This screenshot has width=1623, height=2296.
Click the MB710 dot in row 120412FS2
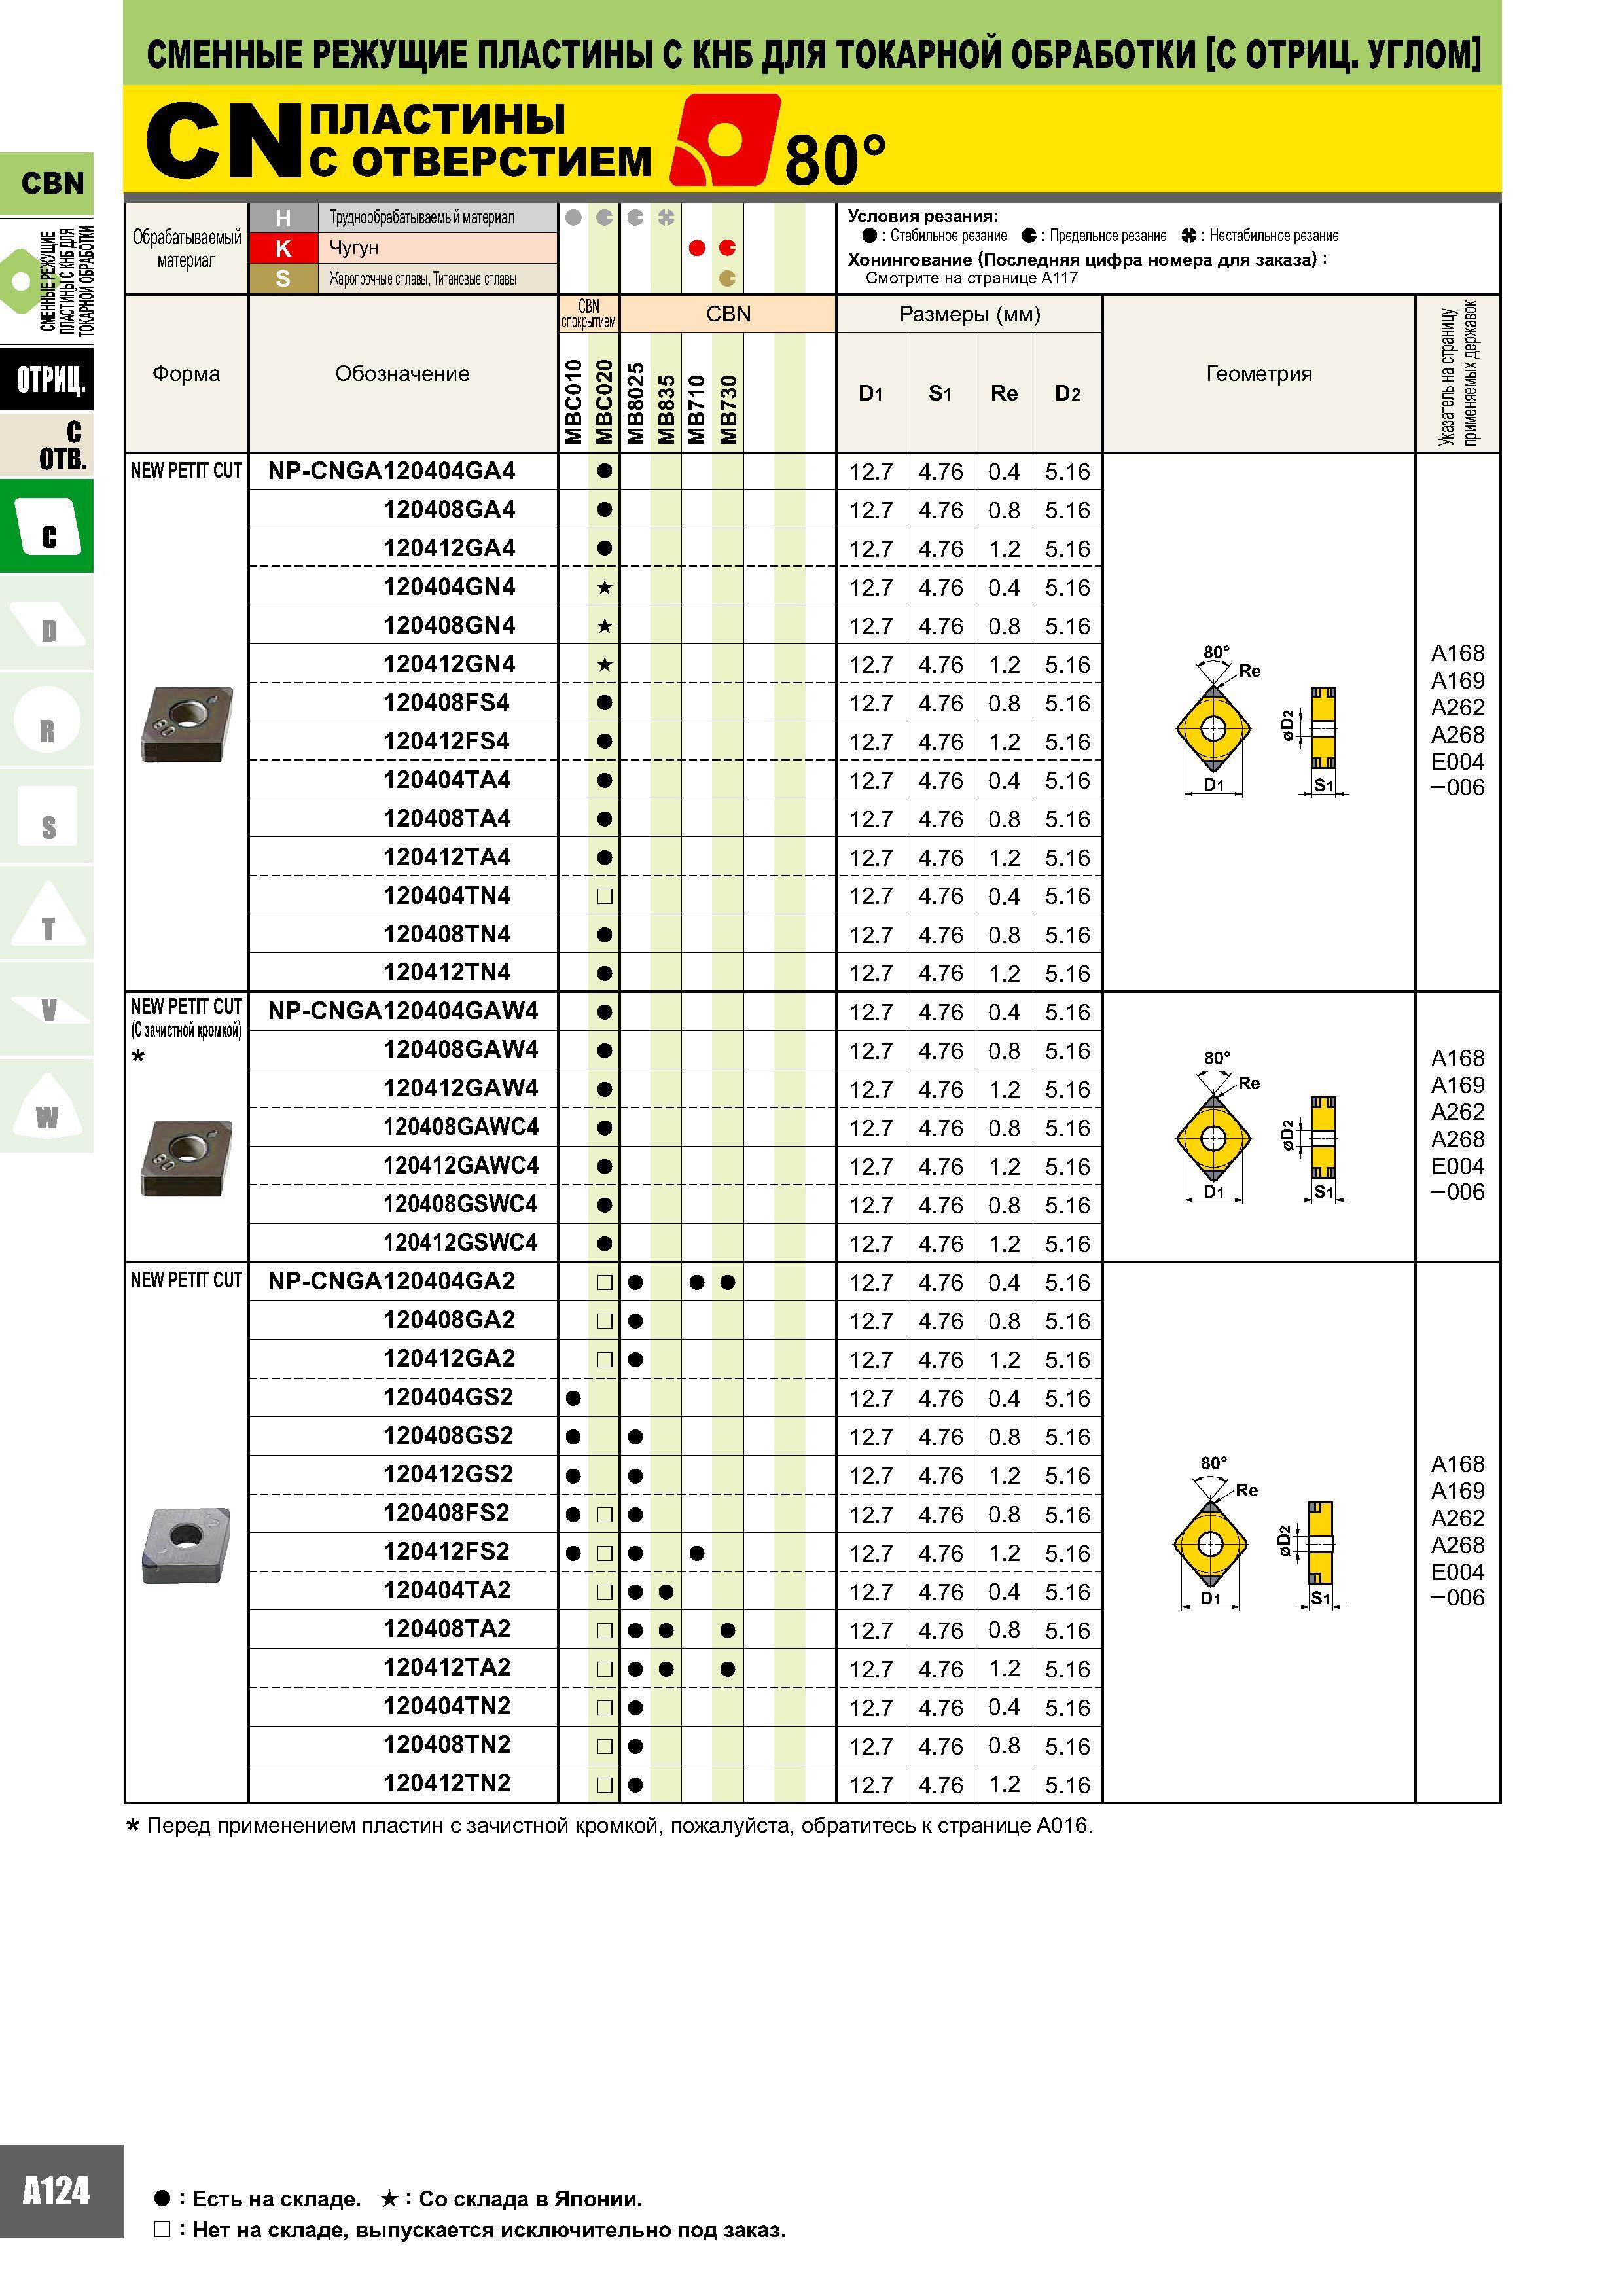(x=697, y=1553)
